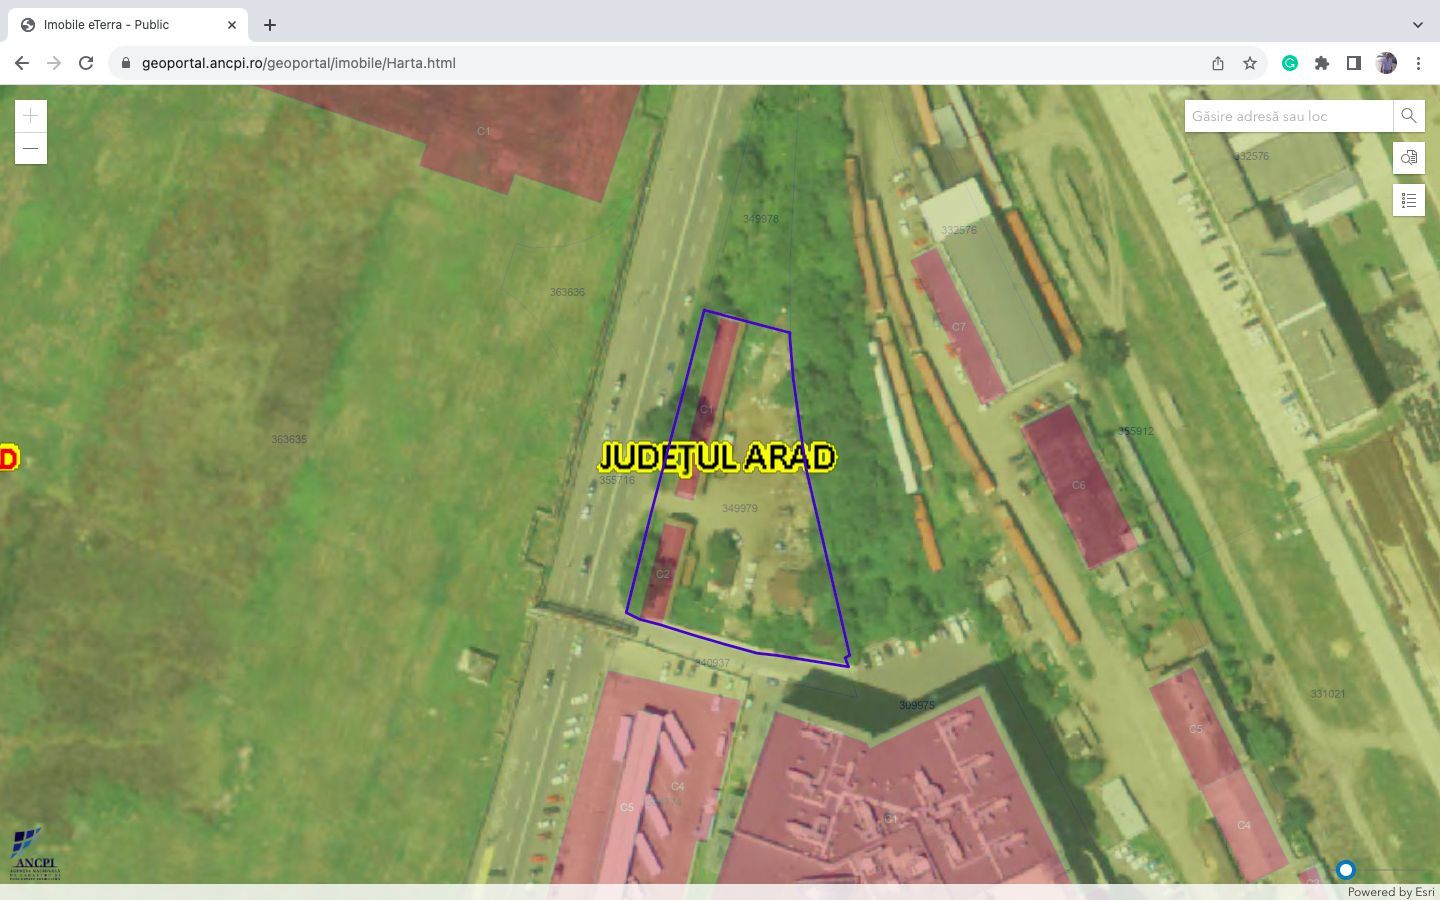Click the 'Powered by Esri' attribution
This screenshot has width=1440, height=900.
[1390, 892]
